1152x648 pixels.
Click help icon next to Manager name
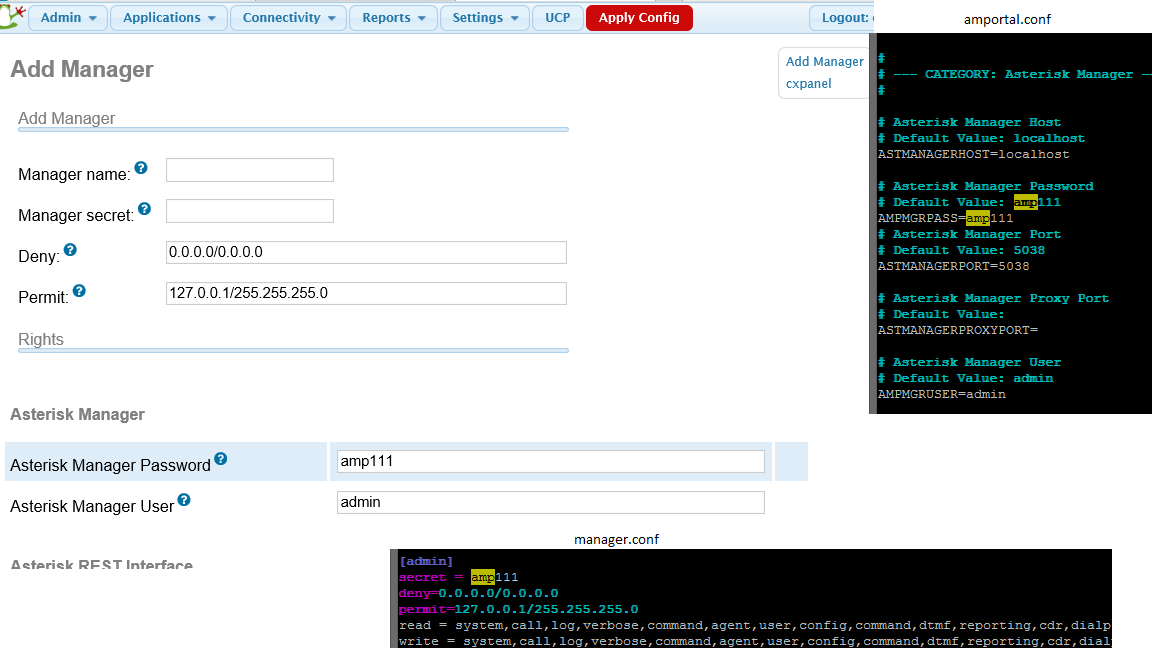[141, 168]
